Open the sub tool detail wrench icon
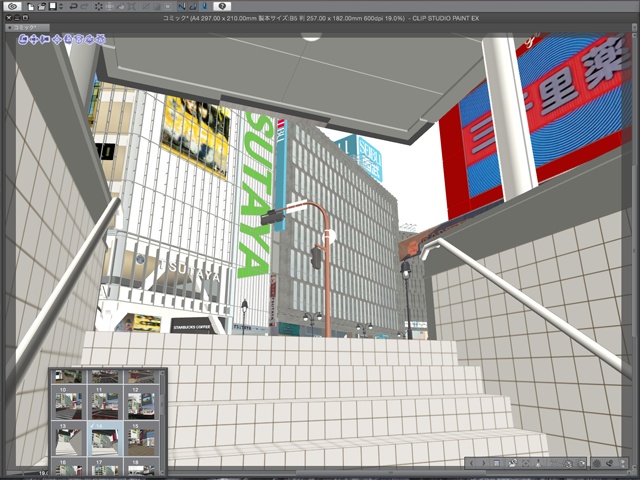The width and height of the screenshot is (640, 480). point(609,463)
